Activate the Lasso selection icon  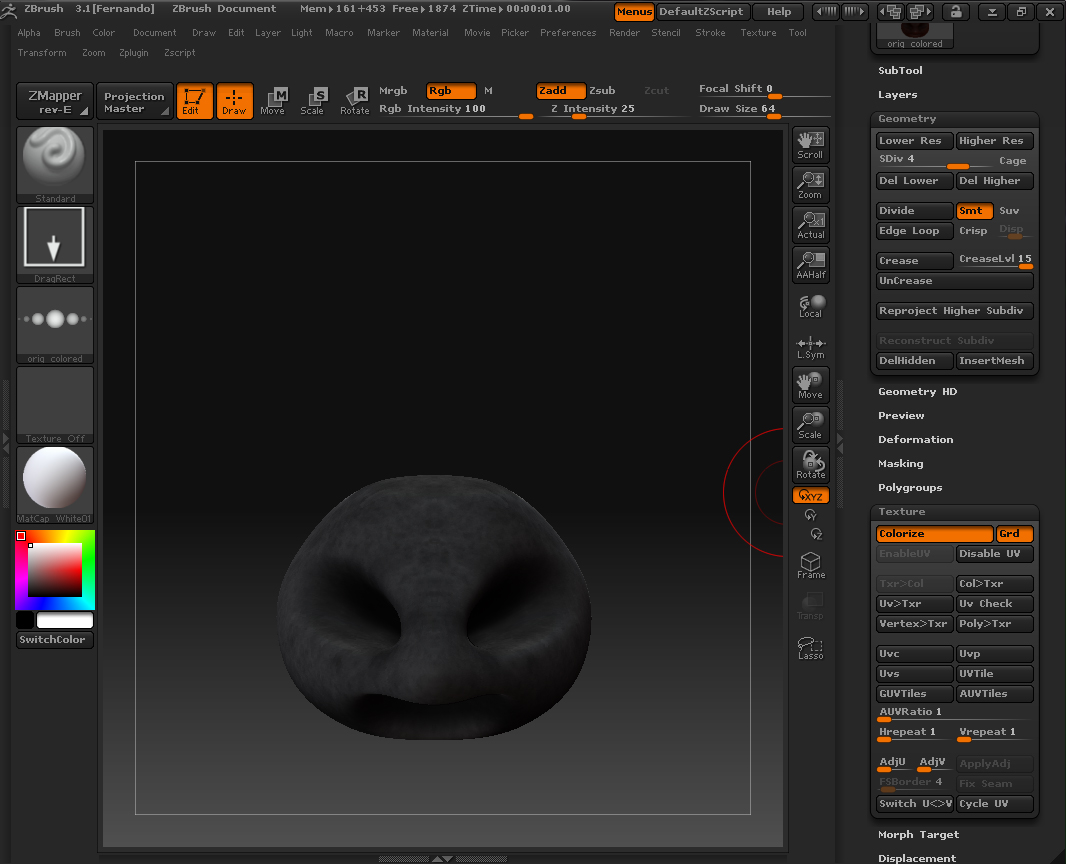[810, 647]
